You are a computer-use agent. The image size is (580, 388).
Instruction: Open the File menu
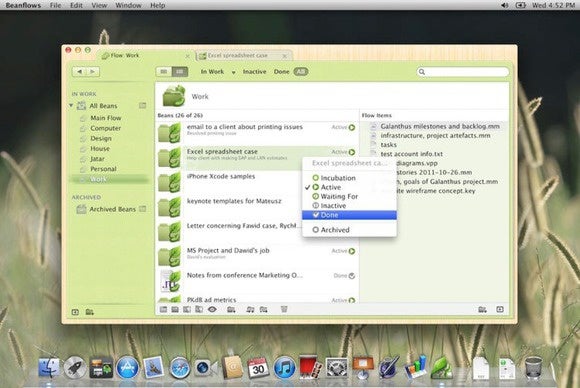[55, 5]
